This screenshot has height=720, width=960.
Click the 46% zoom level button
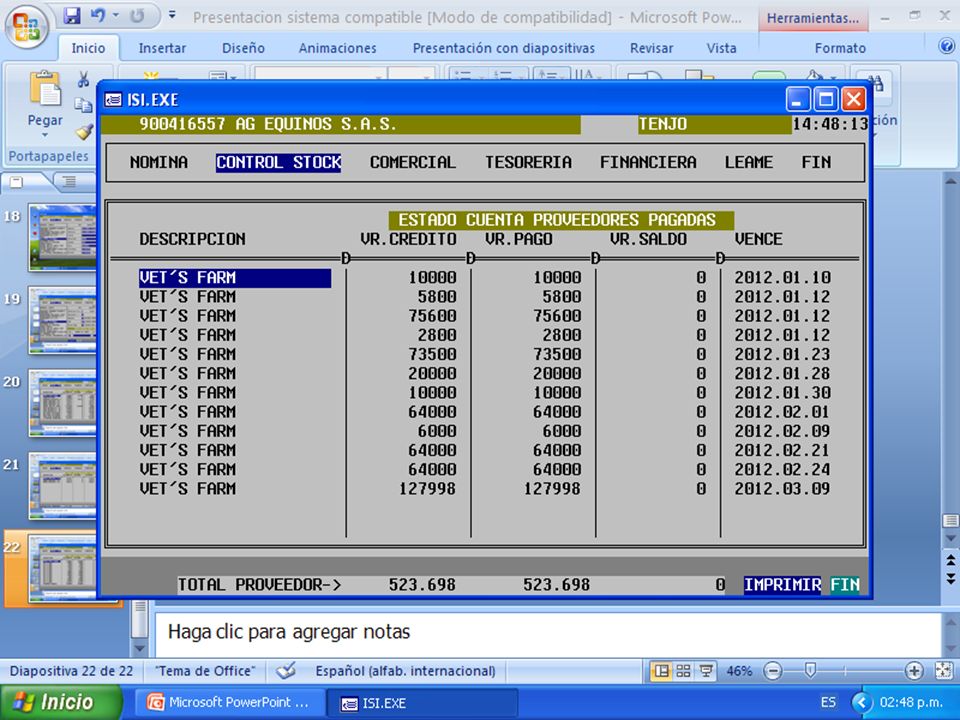739,671
